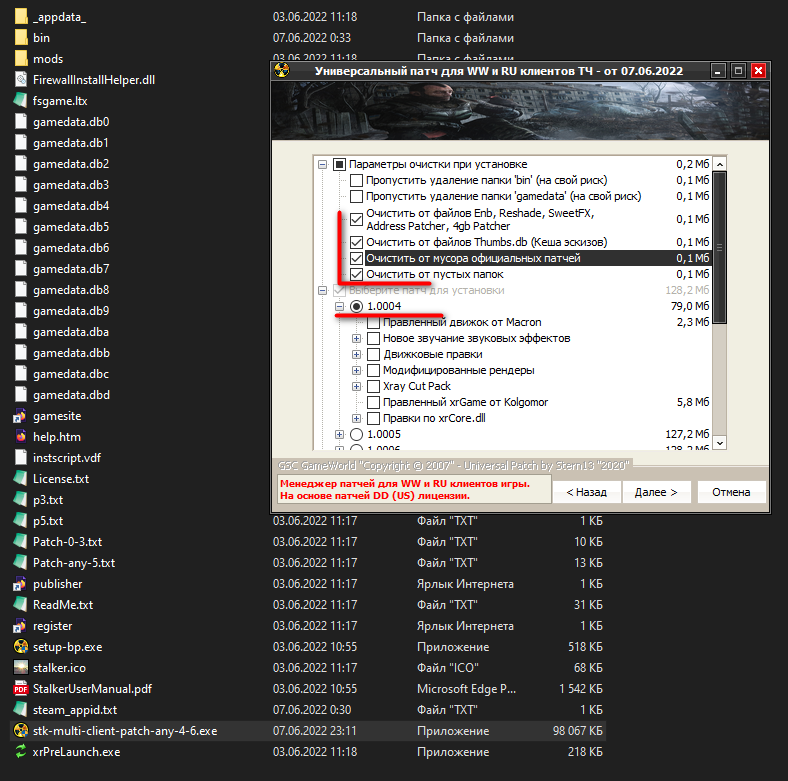Select the setup-bp.exe radiation icon
788x781 pixels.
pos(21,646)
